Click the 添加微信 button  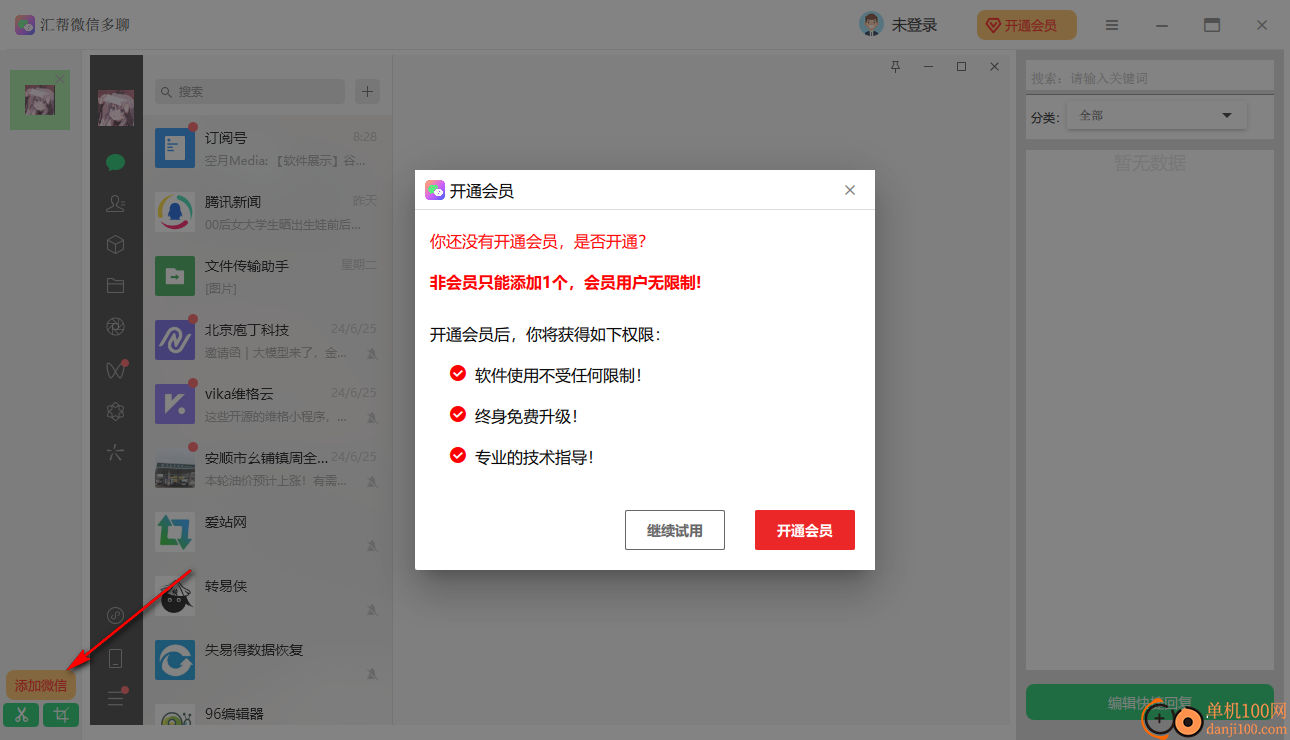41,685
